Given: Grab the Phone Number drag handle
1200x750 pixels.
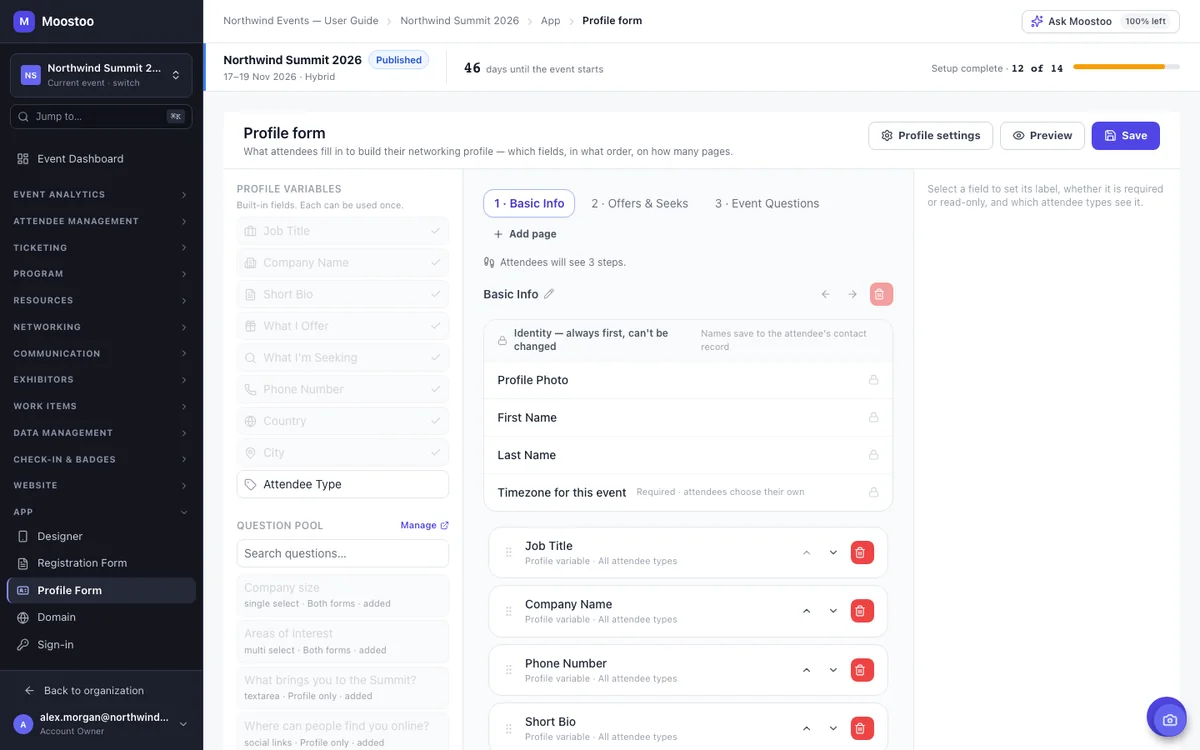Looking at the screenshot, I should [508, 670].
